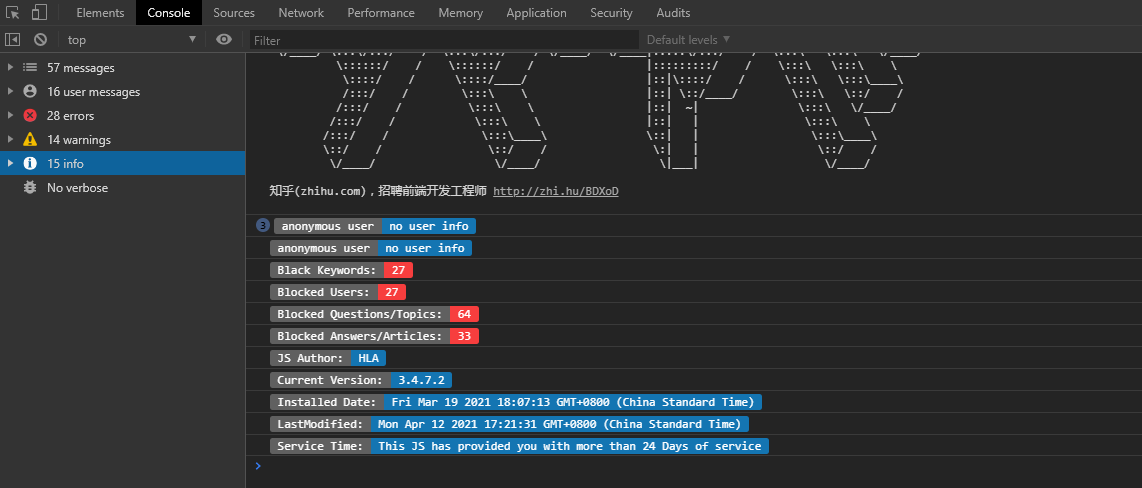Toggle the device toolbar icon

click(39, 13)
